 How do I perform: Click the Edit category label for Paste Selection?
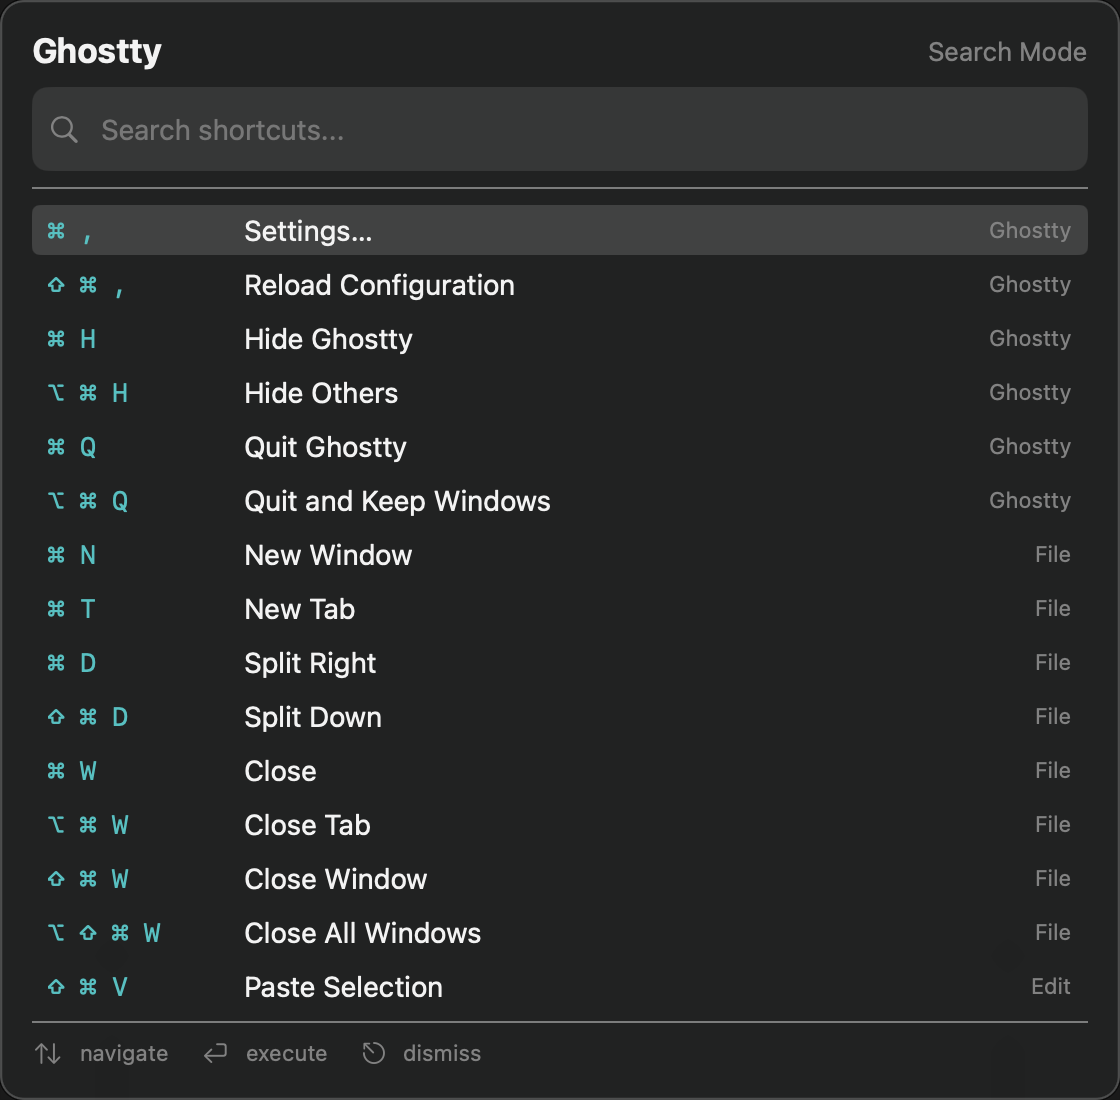point(1050,986)
